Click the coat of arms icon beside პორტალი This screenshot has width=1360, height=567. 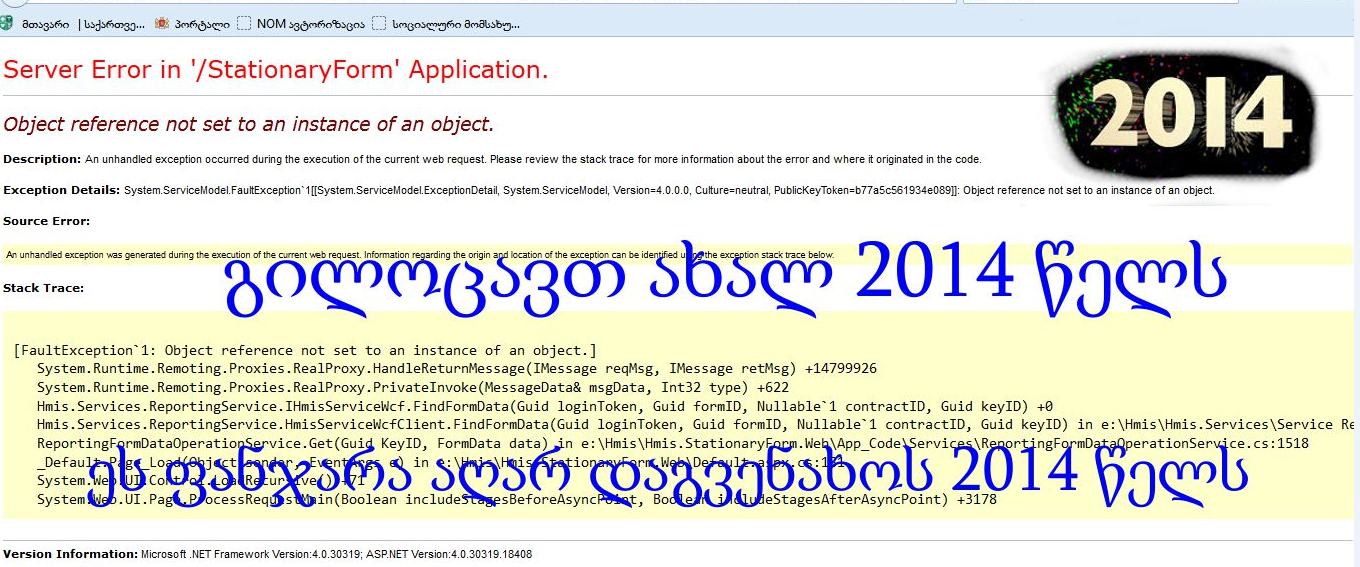coord(162,23)
